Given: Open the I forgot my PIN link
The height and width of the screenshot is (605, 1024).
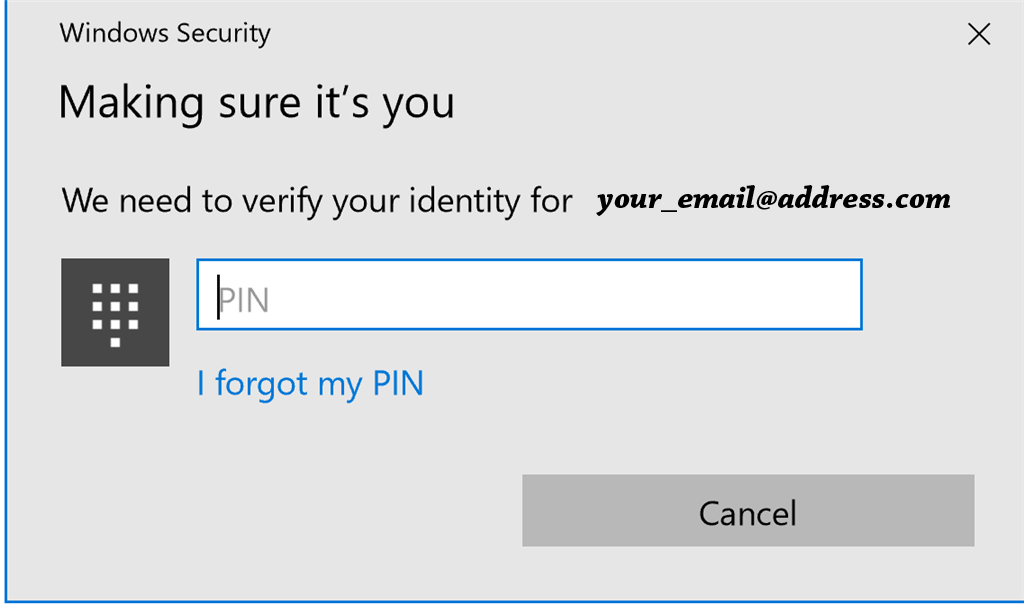Looking at the screenshot, I should (x=310, y=384).
